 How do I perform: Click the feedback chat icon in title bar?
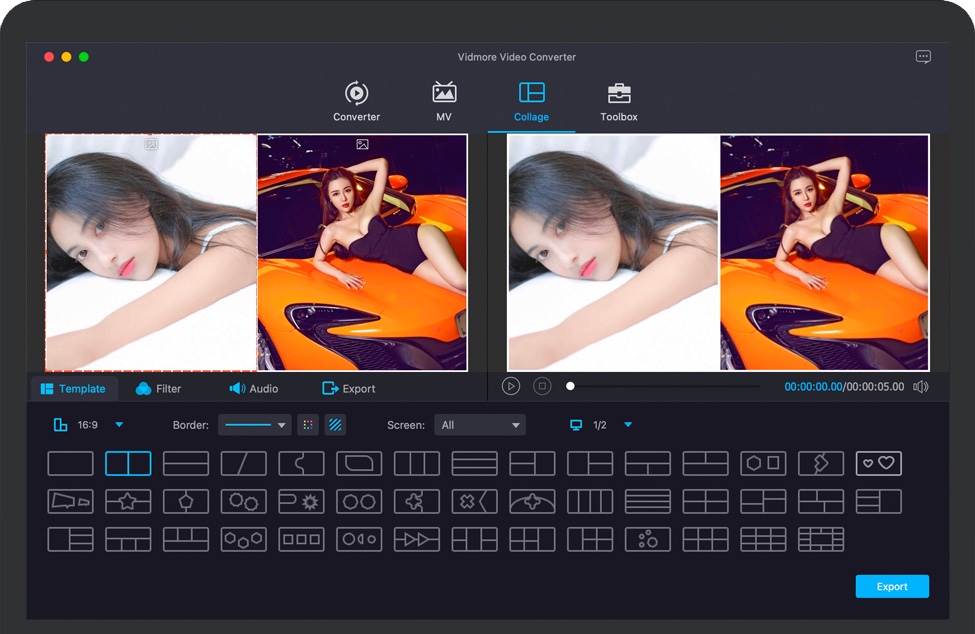coord(923,57)
